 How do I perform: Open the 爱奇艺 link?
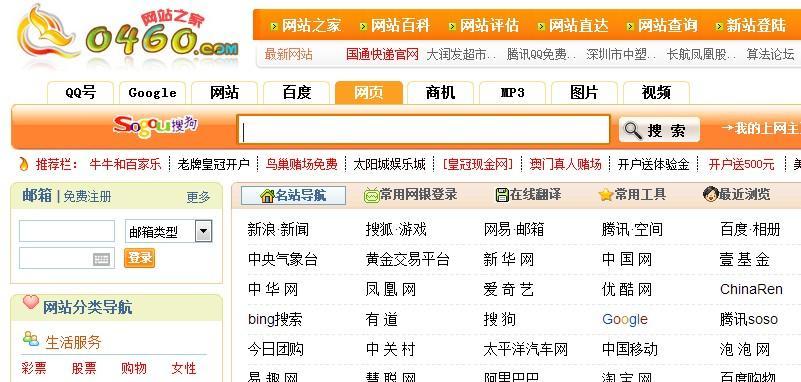[x=509, y=290]
